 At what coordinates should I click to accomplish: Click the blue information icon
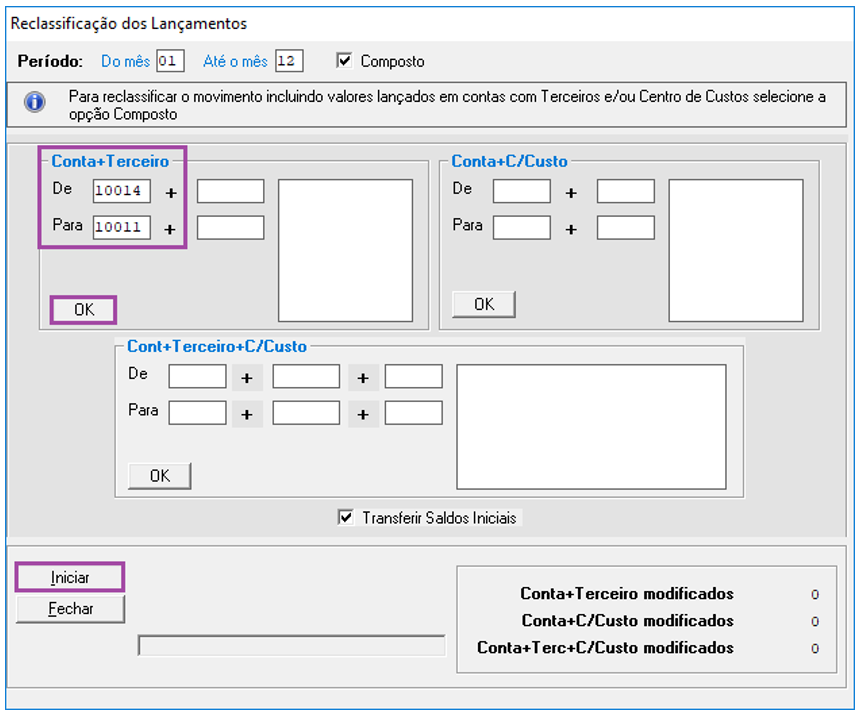point(35,102)
